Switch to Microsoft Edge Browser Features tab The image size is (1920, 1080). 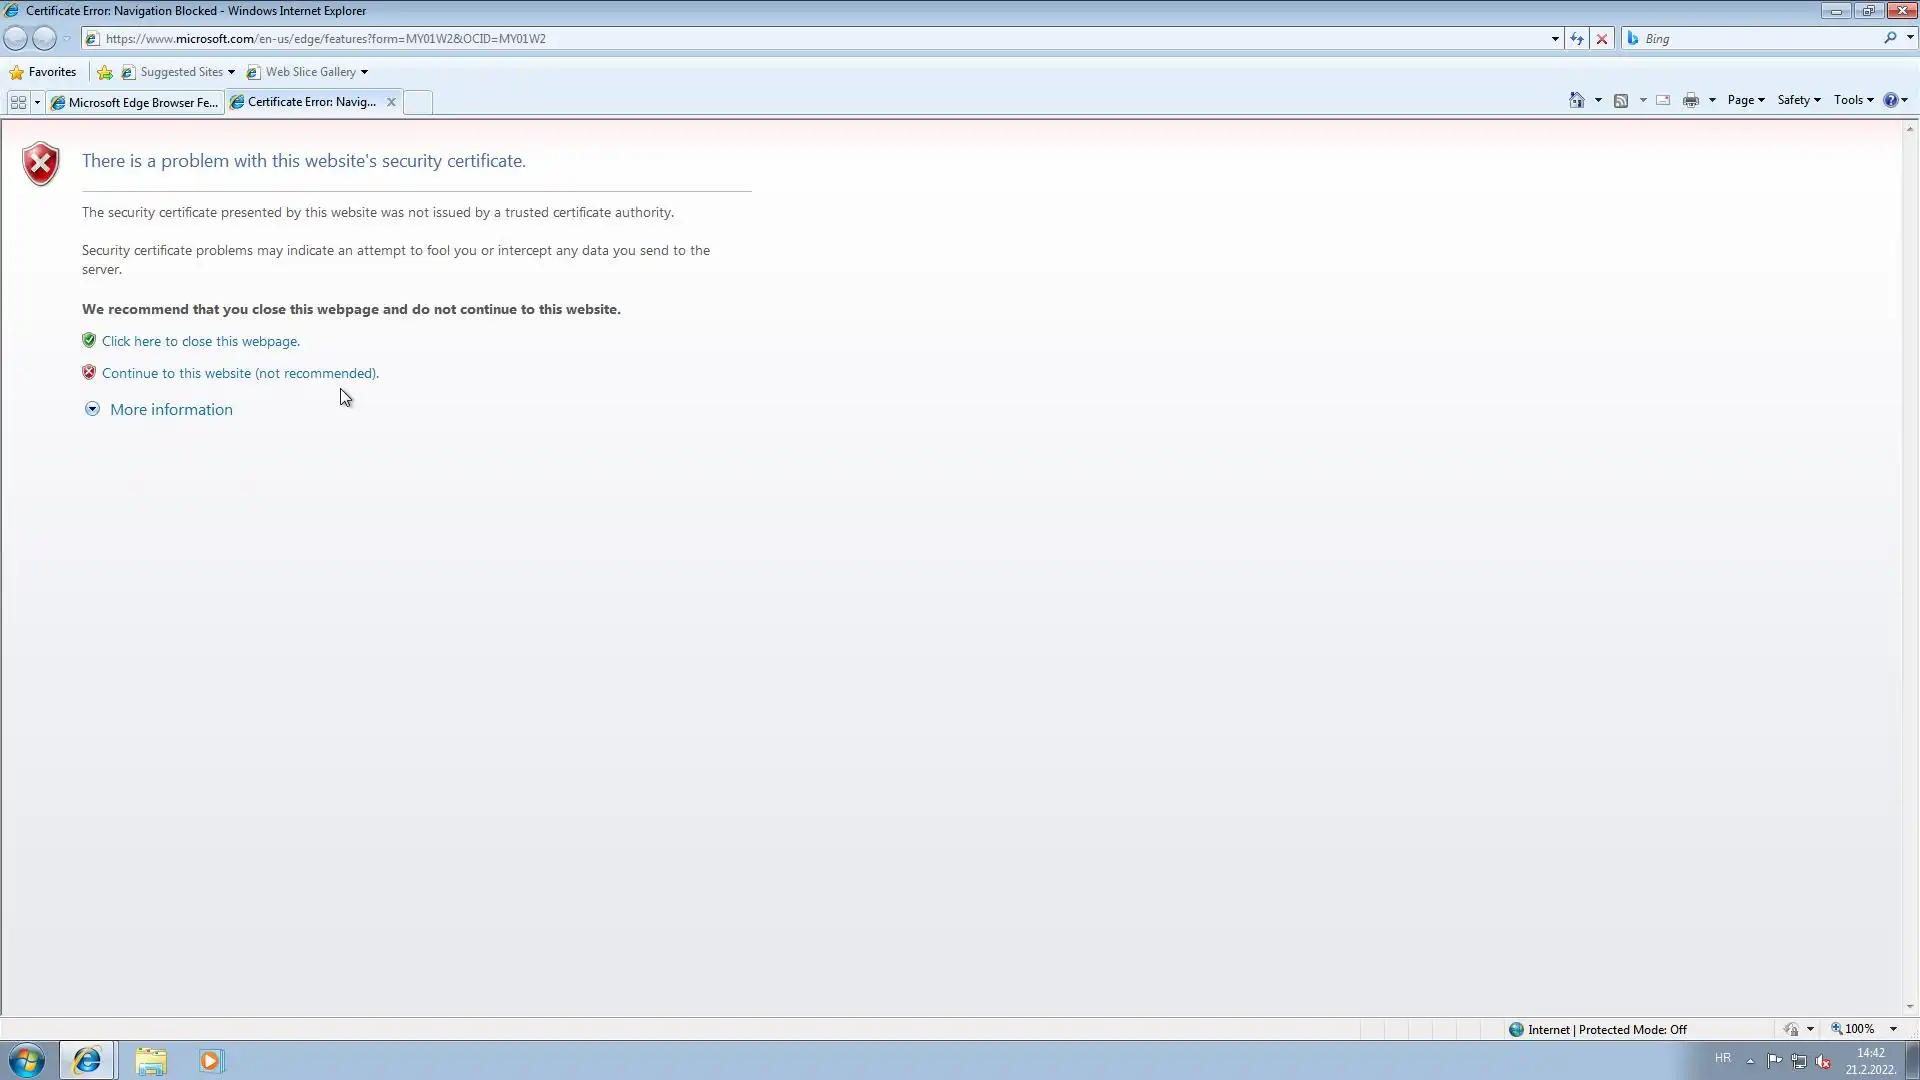(135, 102)
